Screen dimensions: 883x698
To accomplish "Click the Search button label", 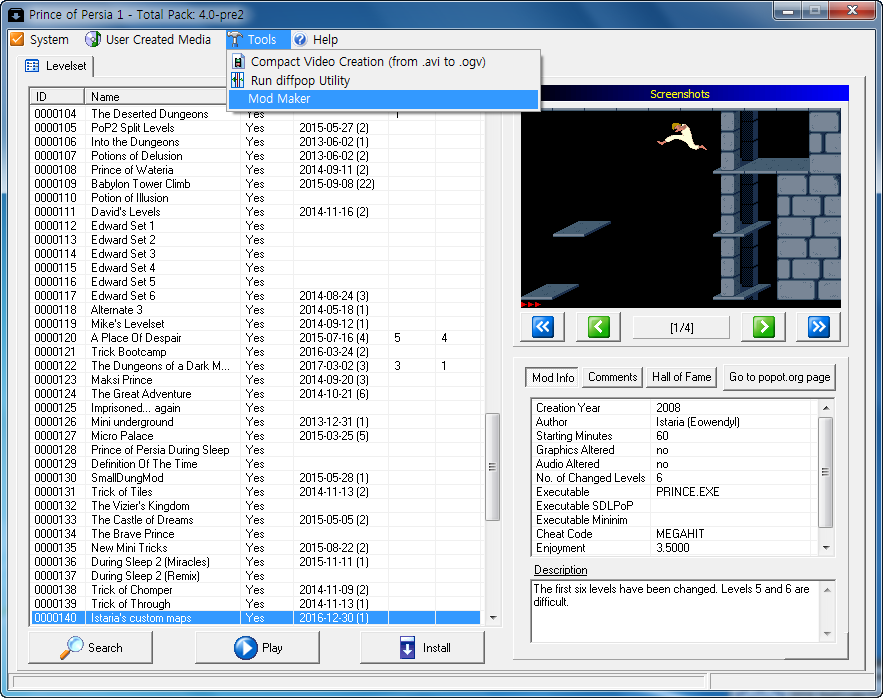I will click(x=105, y=648).
